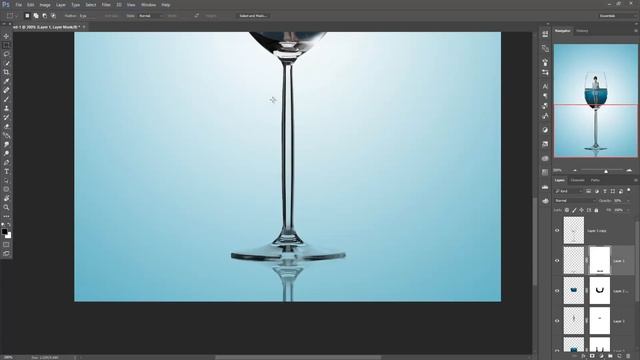Screen dimensions: 640x360
Task: Open the marquee tool preset picker
Action: (11, 16)
